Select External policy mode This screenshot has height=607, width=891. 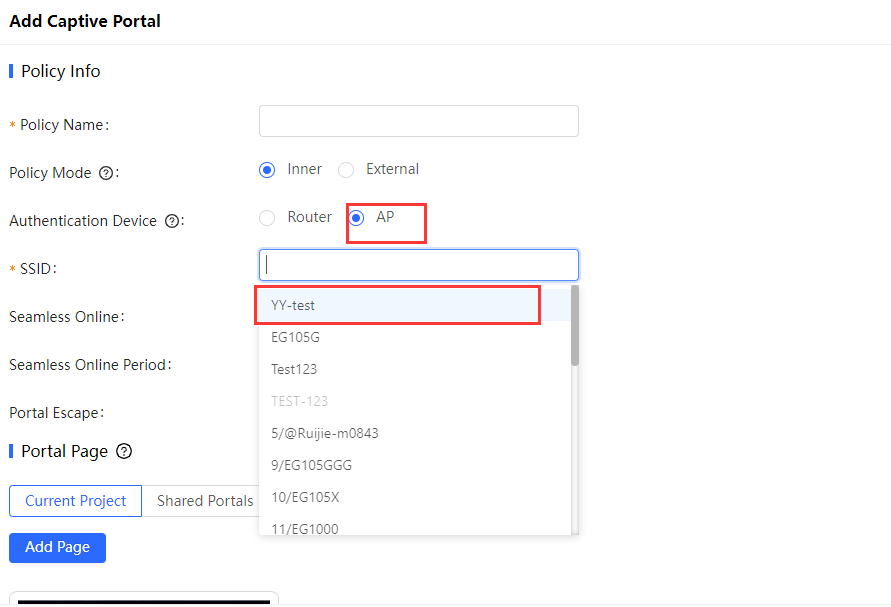[x=347, y=170]
